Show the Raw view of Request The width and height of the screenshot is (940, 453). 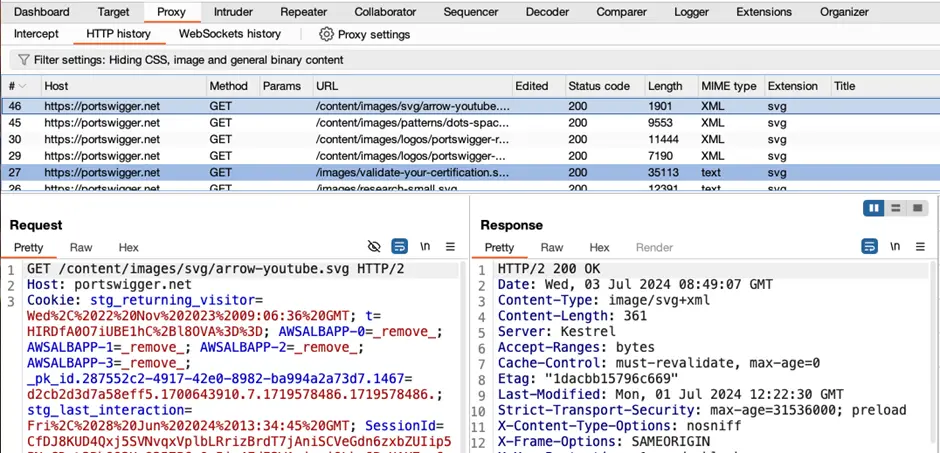coord(81,247)
